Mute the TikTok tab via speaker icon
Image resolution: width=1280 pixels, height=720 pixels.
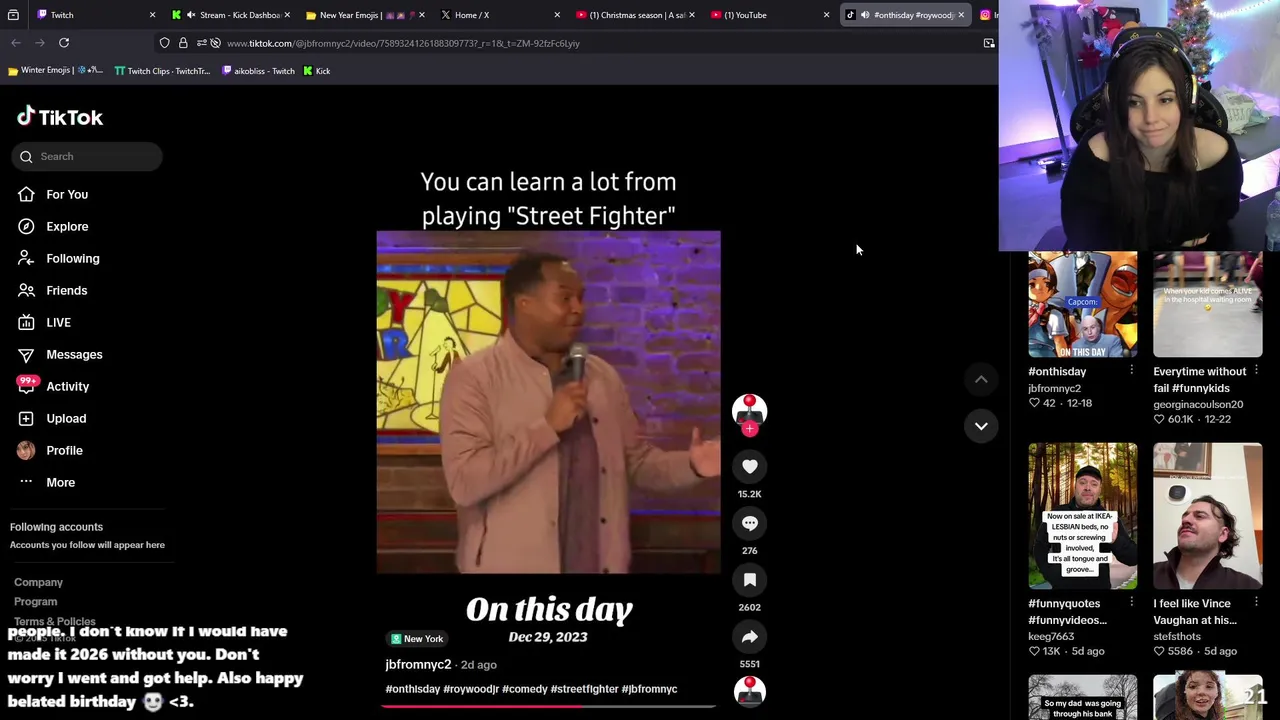[865, 15]
